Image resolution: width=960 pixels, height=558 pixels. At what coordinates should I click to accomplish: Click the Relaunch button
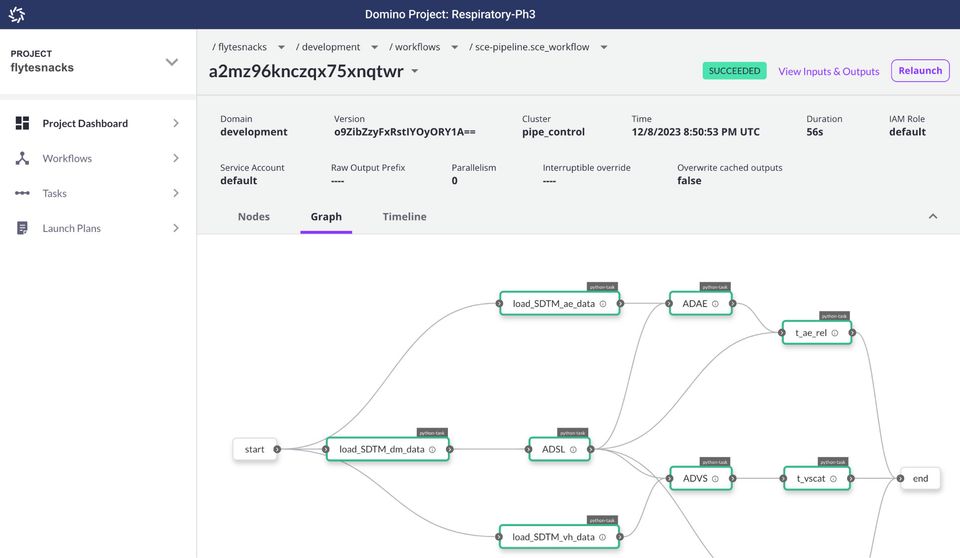click(x=920, y=70)
